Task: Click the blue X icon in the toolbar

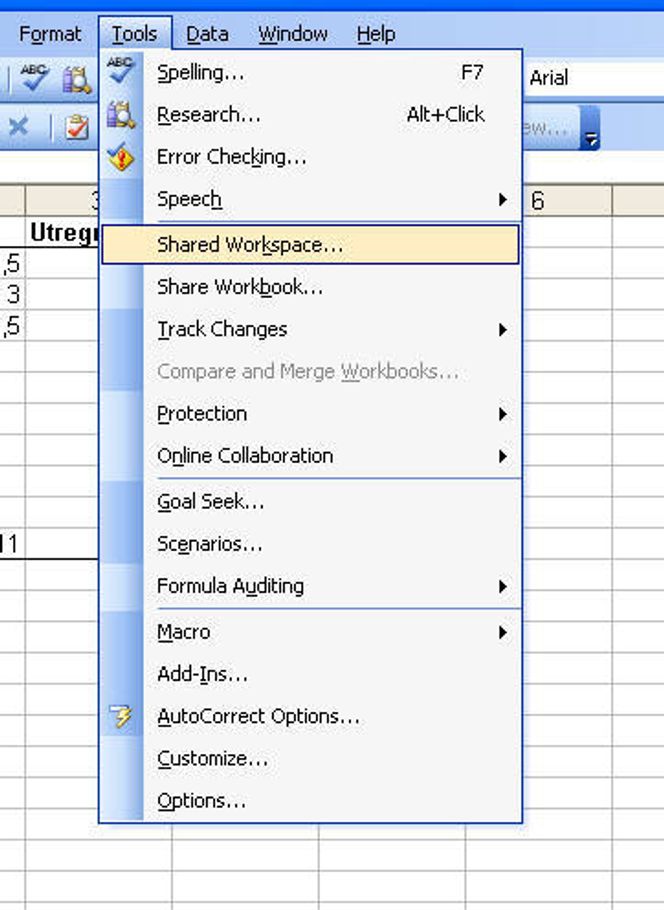Action: pyautogui.click(x=18, y=127)
